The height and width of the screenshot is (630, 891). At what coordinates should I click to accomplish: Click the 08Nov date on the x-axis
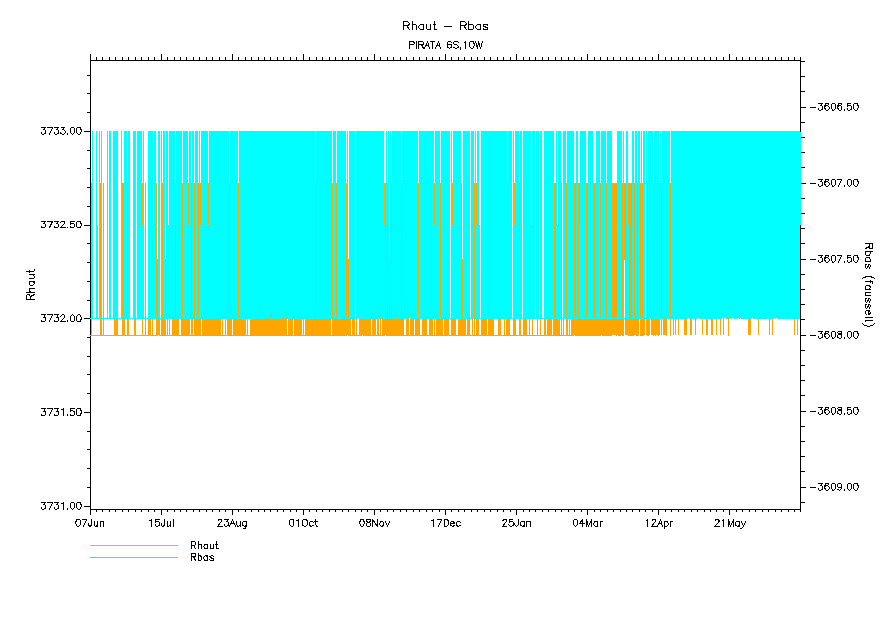[x=374, y=523]
